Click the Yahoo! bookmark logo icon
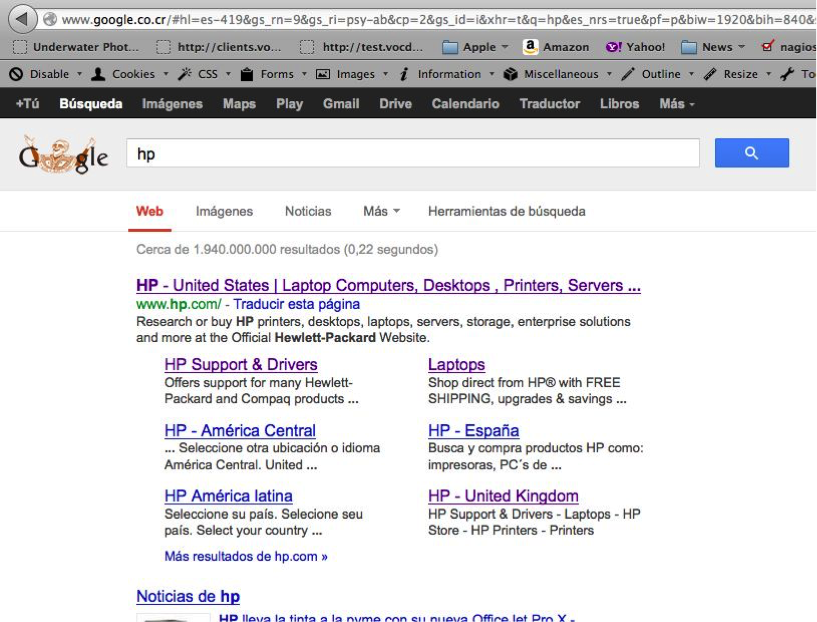The height and width of the screenshot is (622, 817). [x=613, y=47]
